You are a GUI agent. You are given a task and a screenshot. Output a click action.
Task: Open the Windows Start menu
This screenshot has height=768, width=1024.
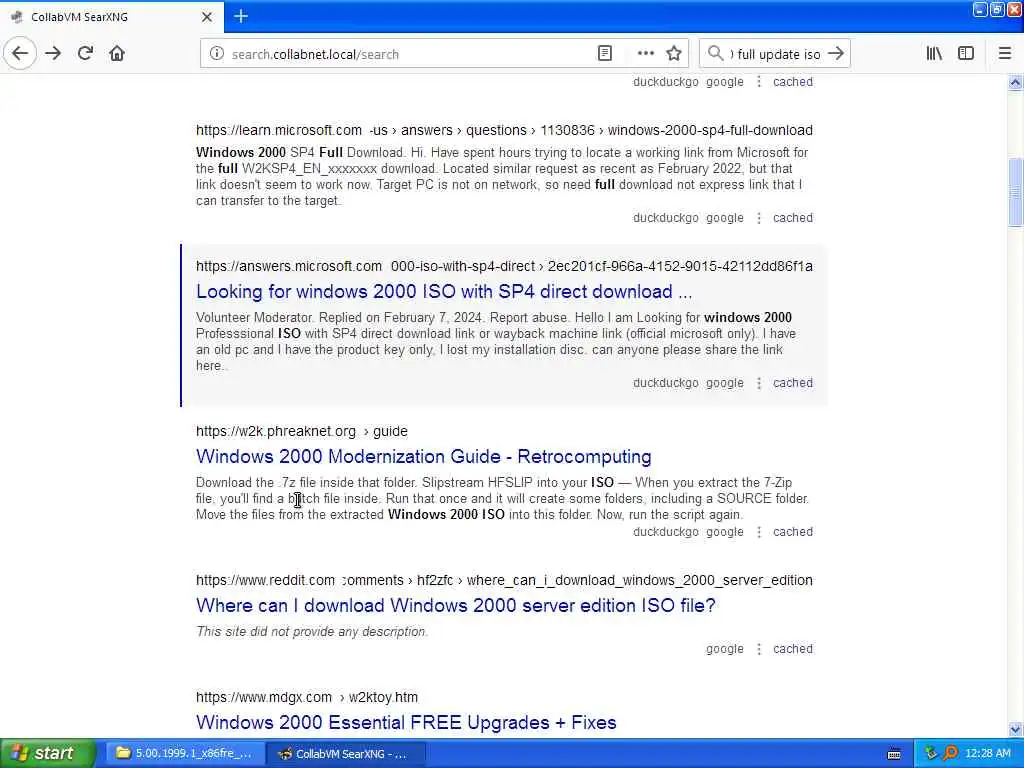[47, 753]
